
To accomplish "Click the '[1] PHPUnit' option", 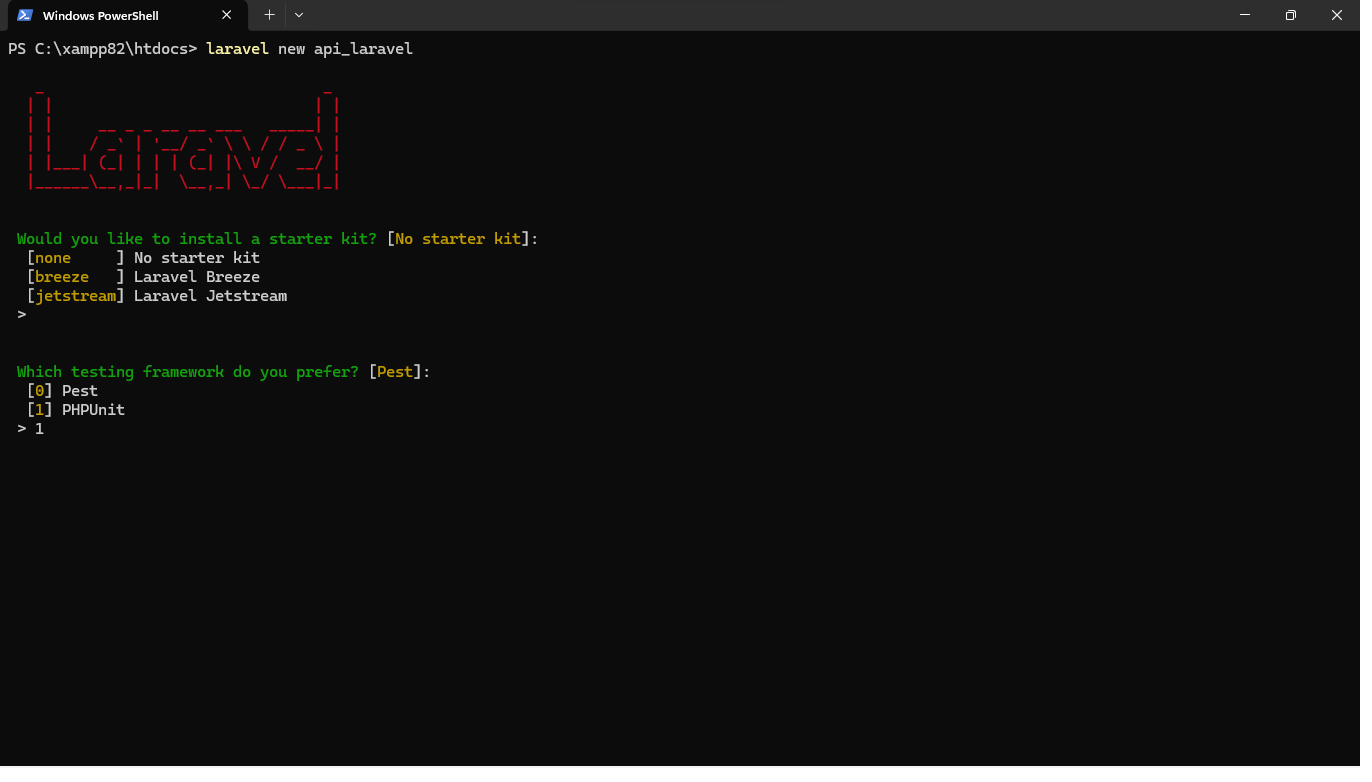I will tap(76, 410).
